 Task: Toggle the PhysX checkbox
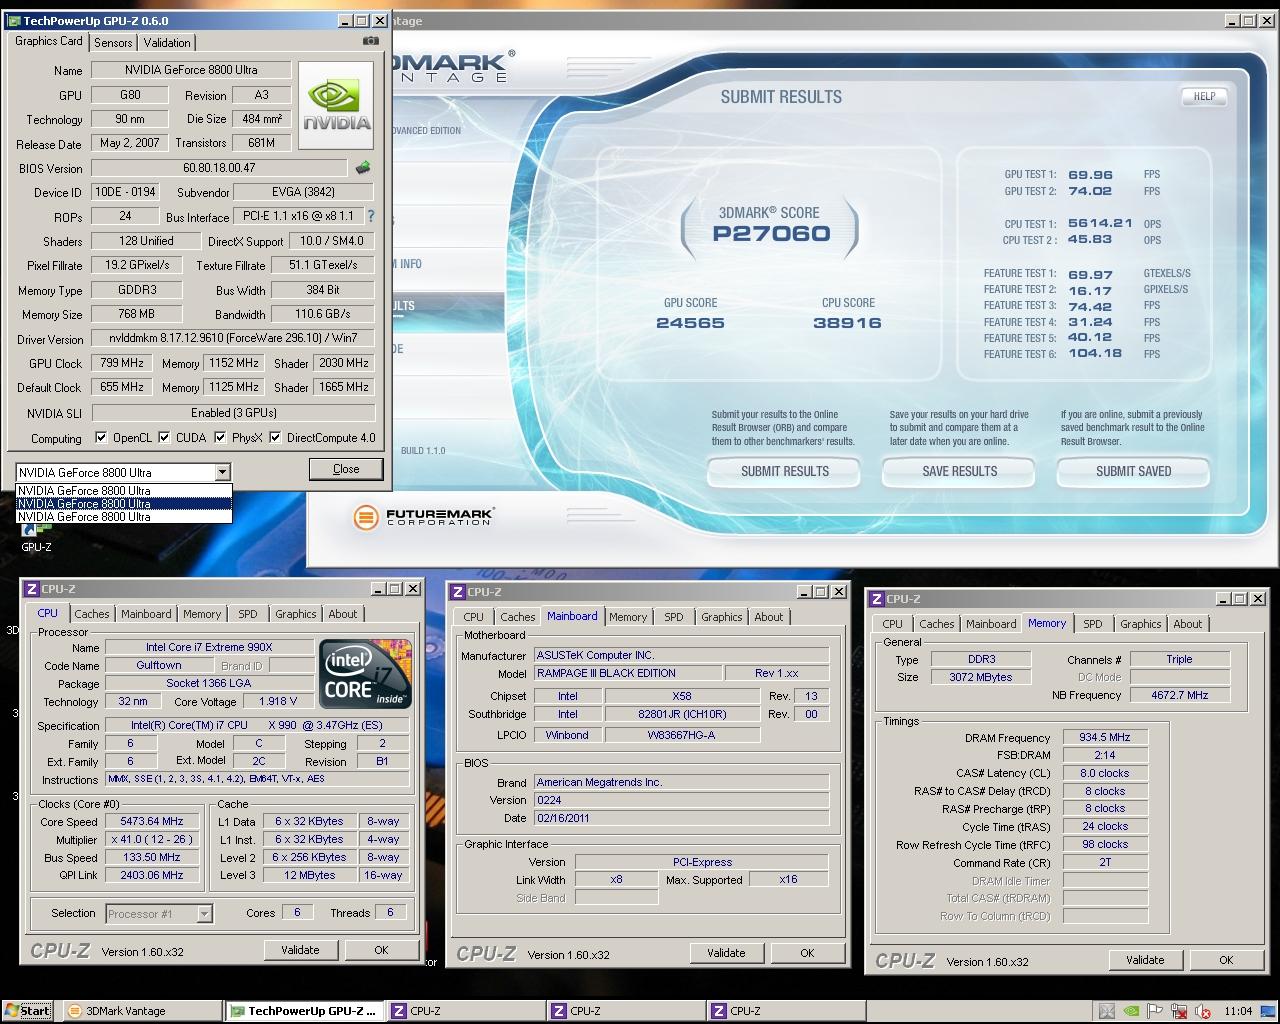pos(220,437)
